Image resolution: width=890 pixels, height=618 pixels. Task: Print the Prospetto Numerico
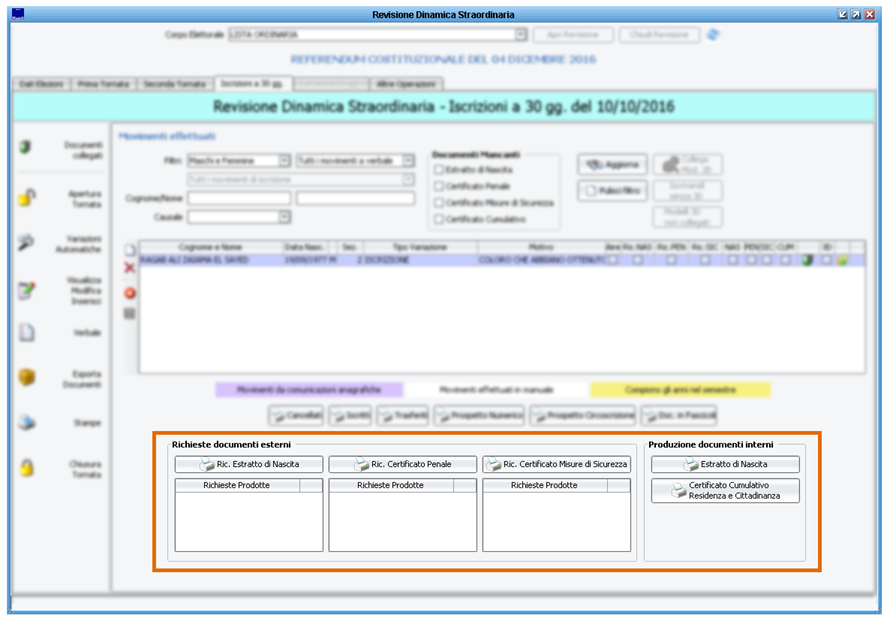pyautogui.click(x=480, y=415)
